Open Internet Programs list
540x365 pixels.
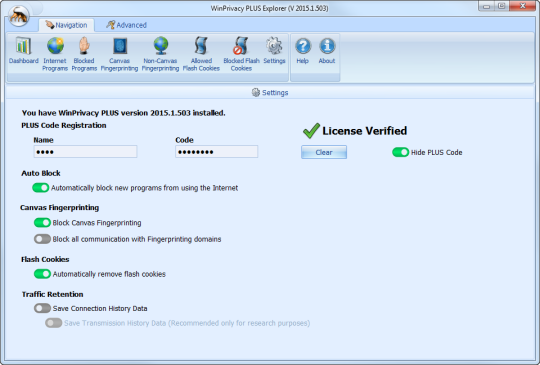click(55, 54)
